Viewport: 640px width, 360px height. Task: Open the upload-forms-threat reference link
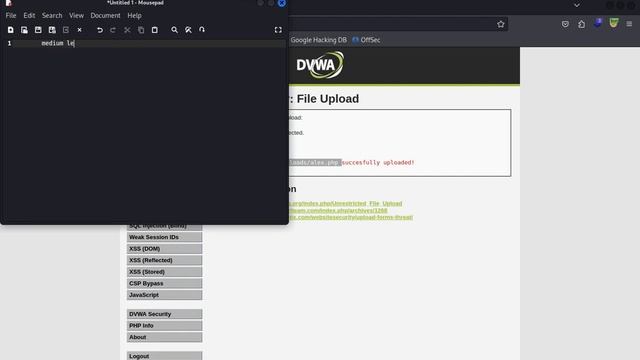pos(351,217)
